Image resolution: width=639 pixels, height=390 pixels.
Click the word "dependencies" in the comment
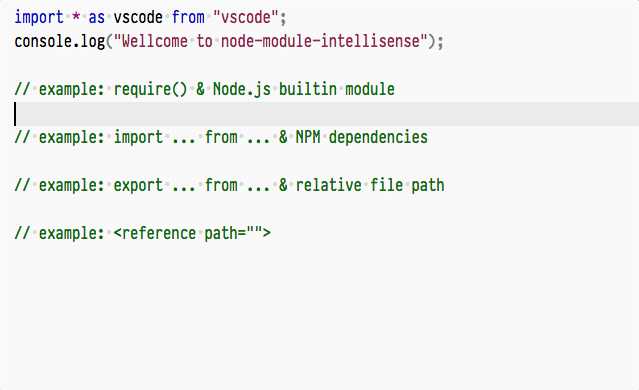tap(378, 137)
